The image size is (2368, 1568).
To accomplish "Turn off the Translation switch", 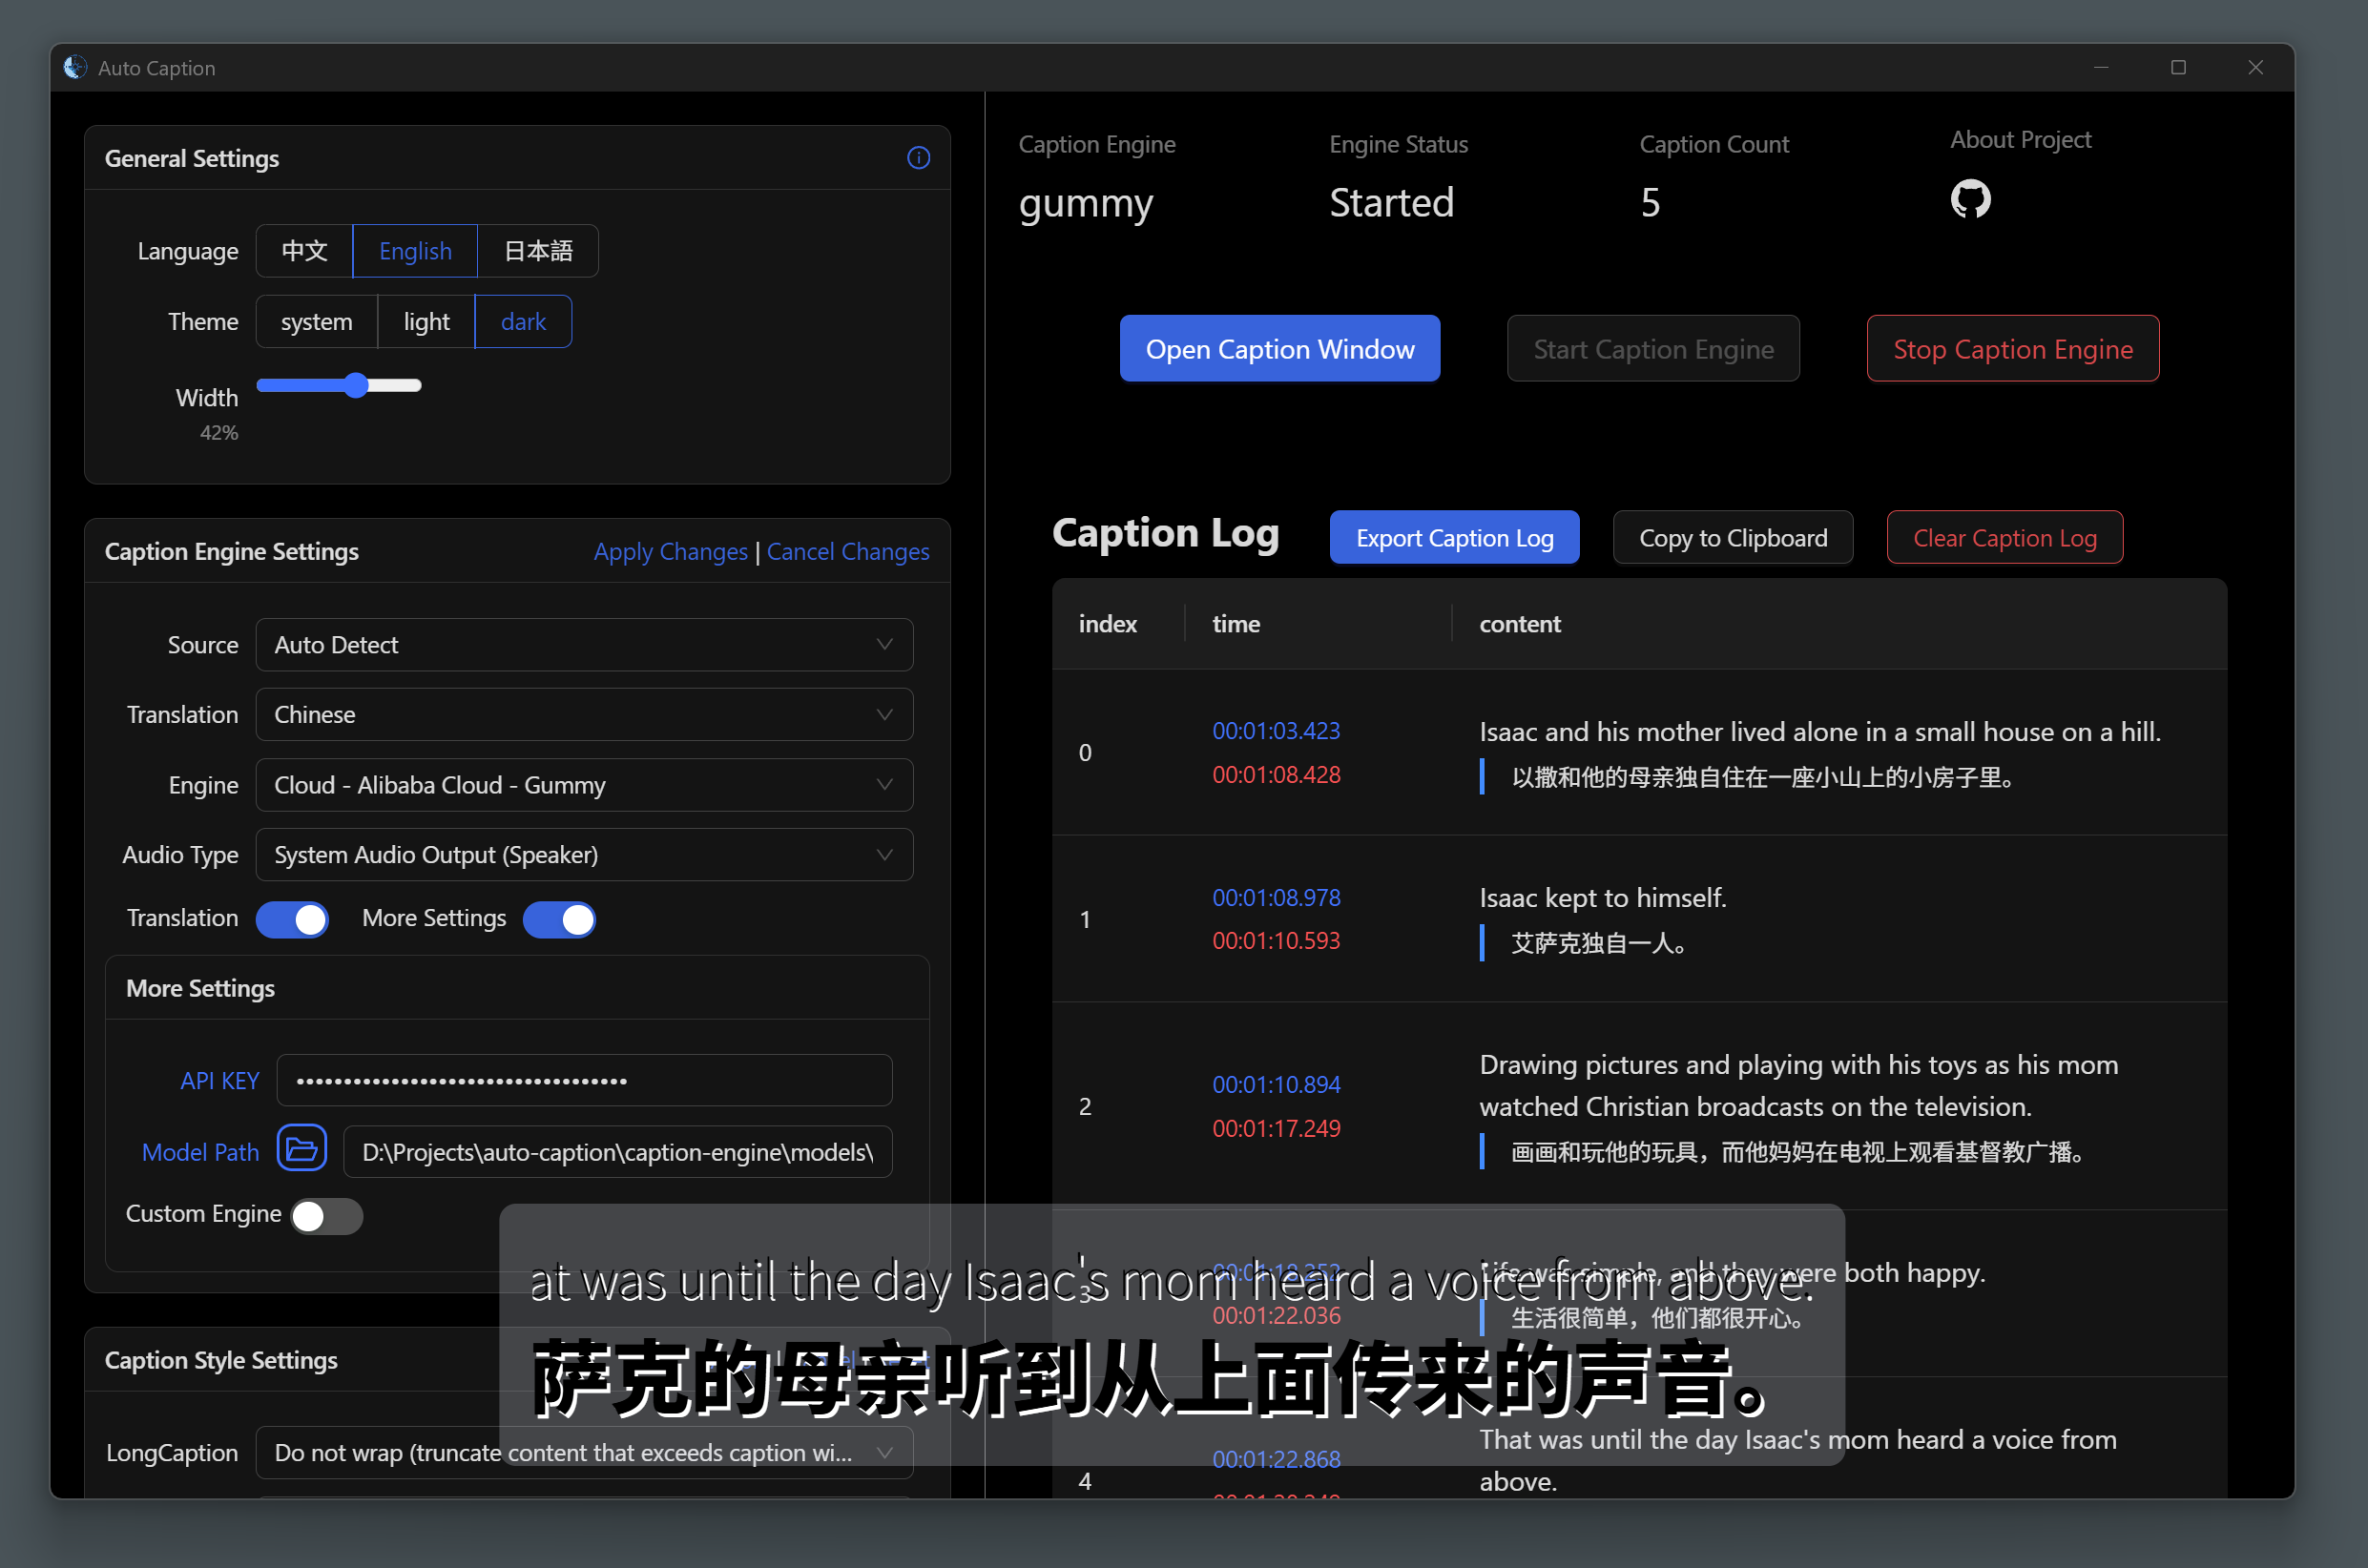I will coord(292,919).
